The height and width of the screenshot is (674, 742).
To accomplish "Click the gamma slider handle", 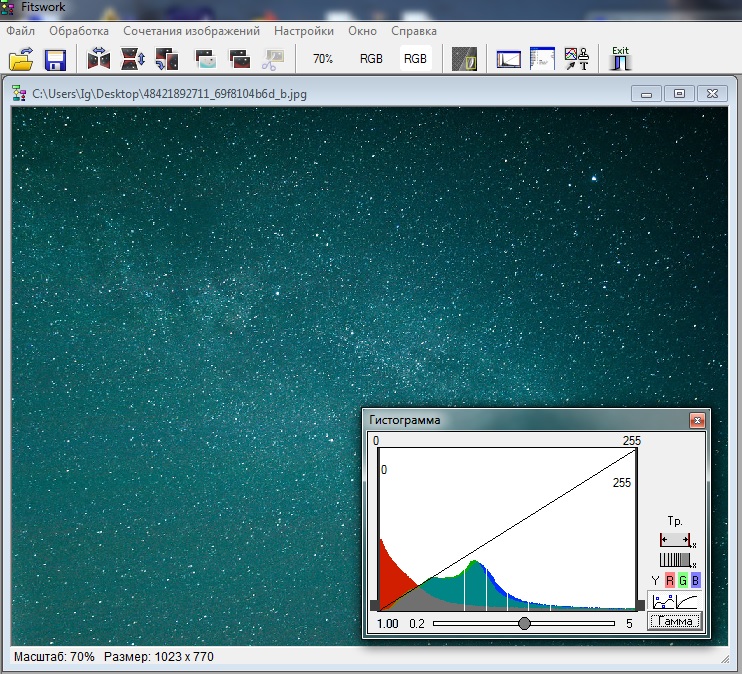I will pos(524,623).
